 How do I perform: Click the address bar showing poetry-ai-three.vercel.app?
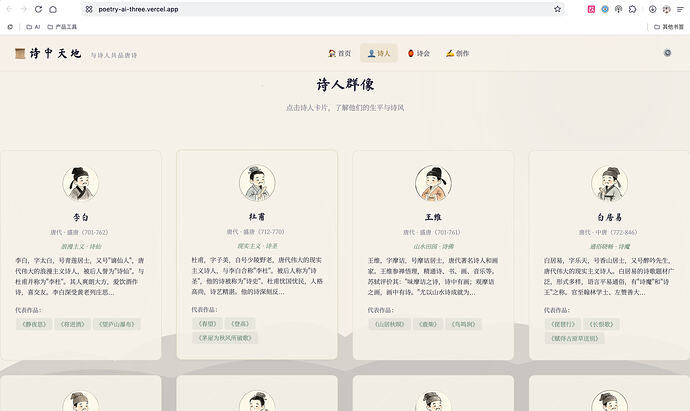321,9
